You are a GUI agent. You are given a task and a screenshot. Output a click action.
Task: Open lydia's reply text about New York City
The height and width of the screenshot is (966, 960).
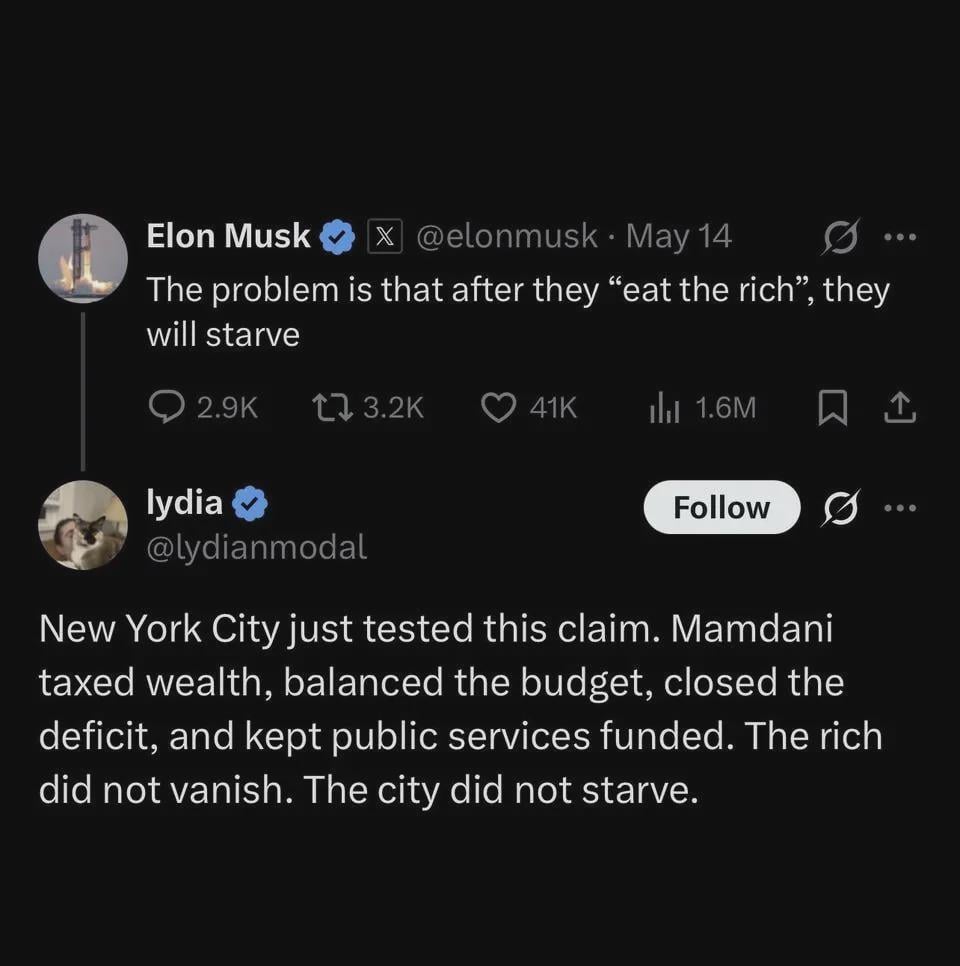point(461,708)
